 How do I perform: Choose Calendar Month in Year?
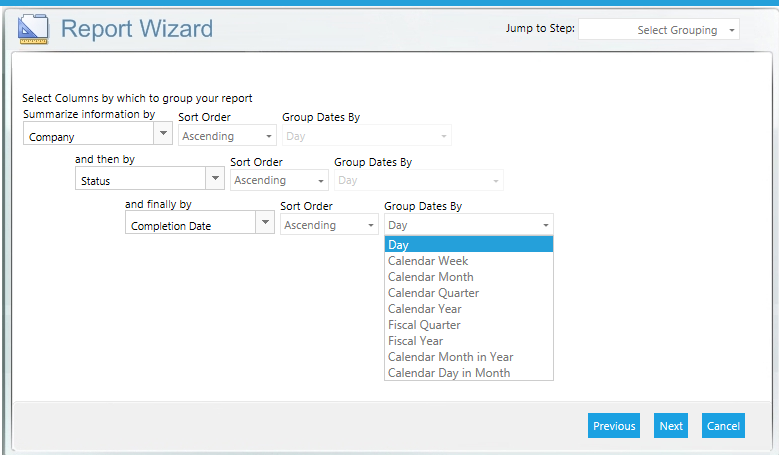(468, 357)
